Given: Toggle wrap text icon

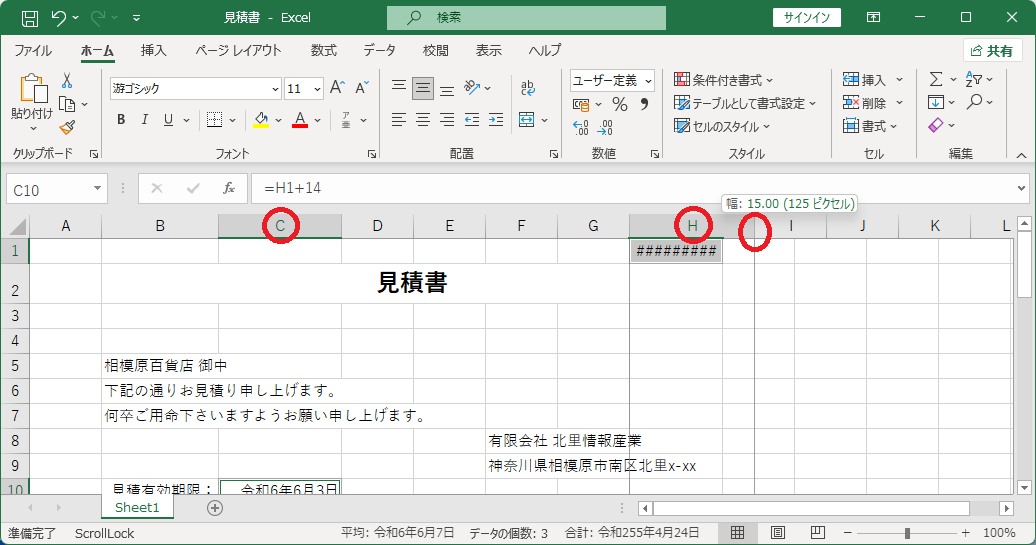Looking at the screenshot, I should tap(527, 87).
